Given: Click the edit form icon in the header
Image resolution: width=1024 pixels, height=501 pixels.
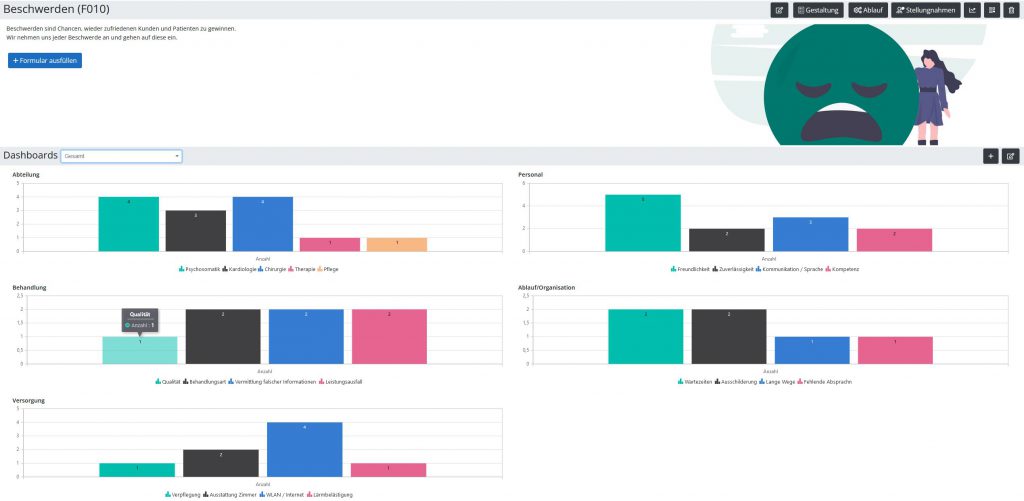Looking at the screenshot, I should pos(779,10).
